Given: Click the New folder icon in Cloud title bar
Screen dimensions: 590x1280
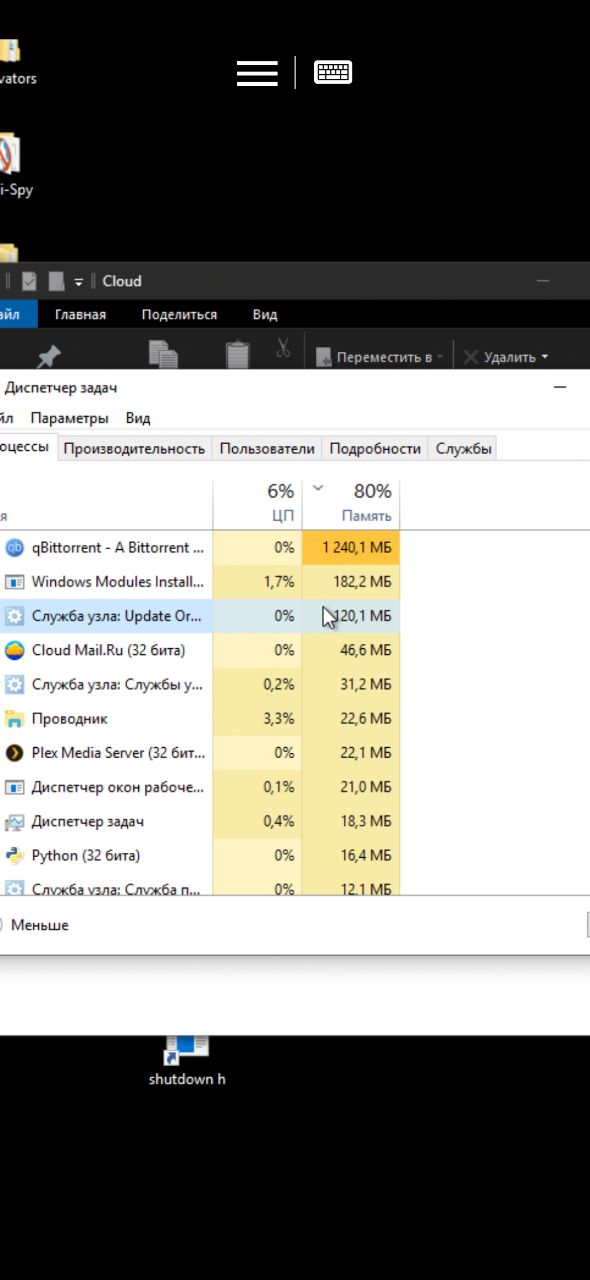Looking at the screenshot, I should point(56,281).
